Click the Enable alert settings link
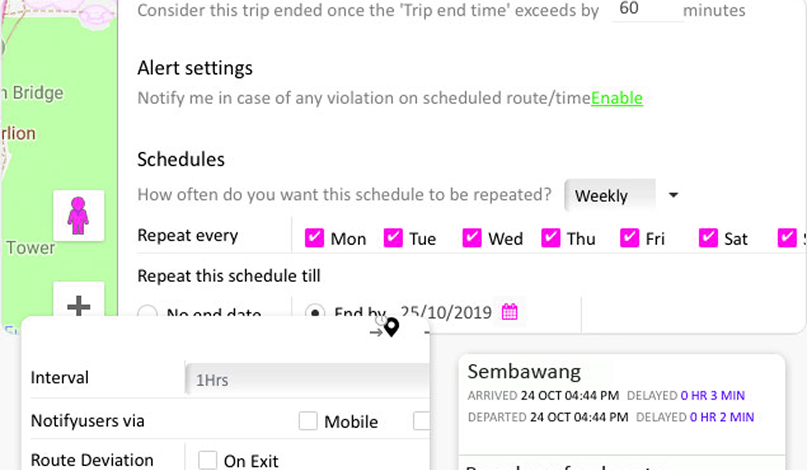Screen dimensions: 807x470 click(x=616, y=98)
